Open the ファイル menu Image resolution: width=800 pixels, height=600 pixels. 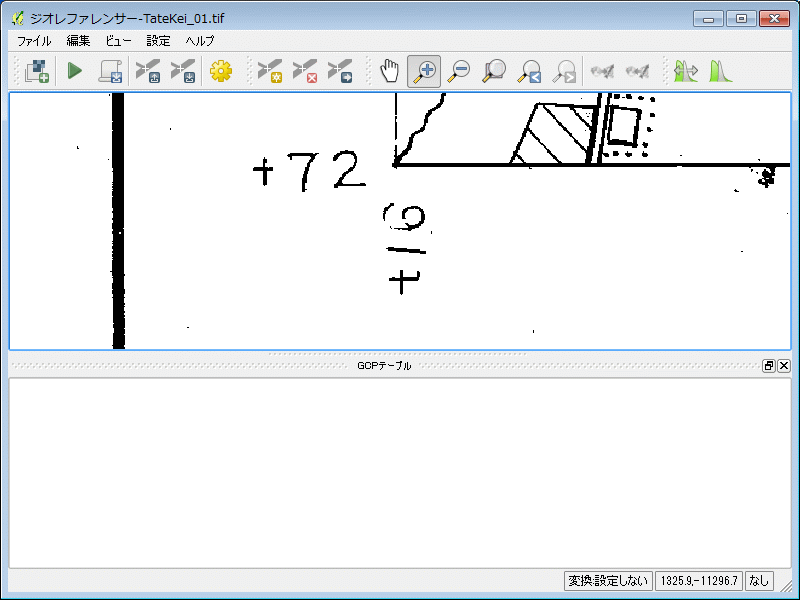34,41
